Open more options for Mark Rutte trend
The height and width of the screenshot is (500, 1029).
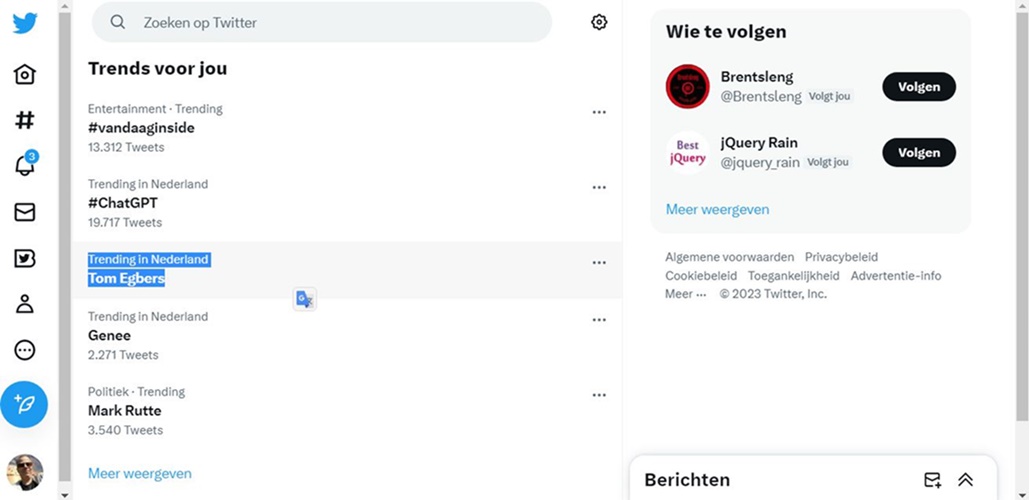click(598, 395)
